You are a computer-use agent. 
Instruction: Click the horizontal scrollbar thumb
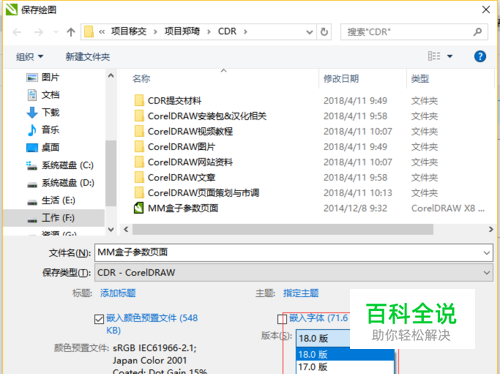pyautogui.click(x=283, y=229)
